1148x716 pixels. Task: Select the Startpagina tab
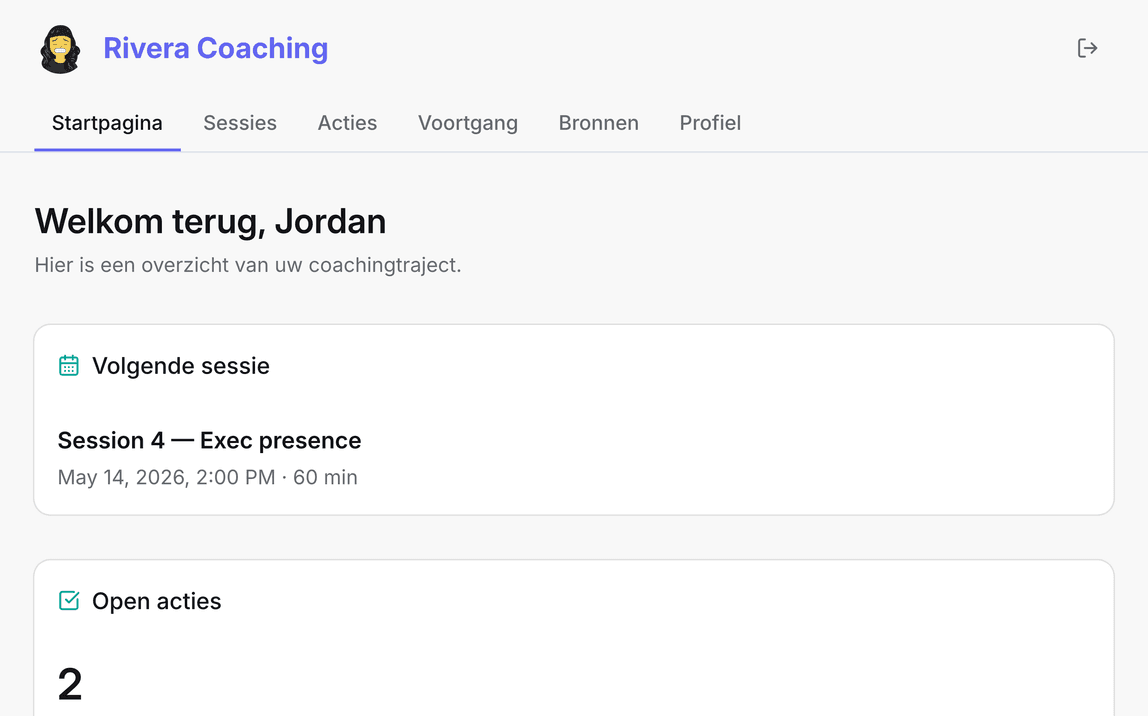107,123
